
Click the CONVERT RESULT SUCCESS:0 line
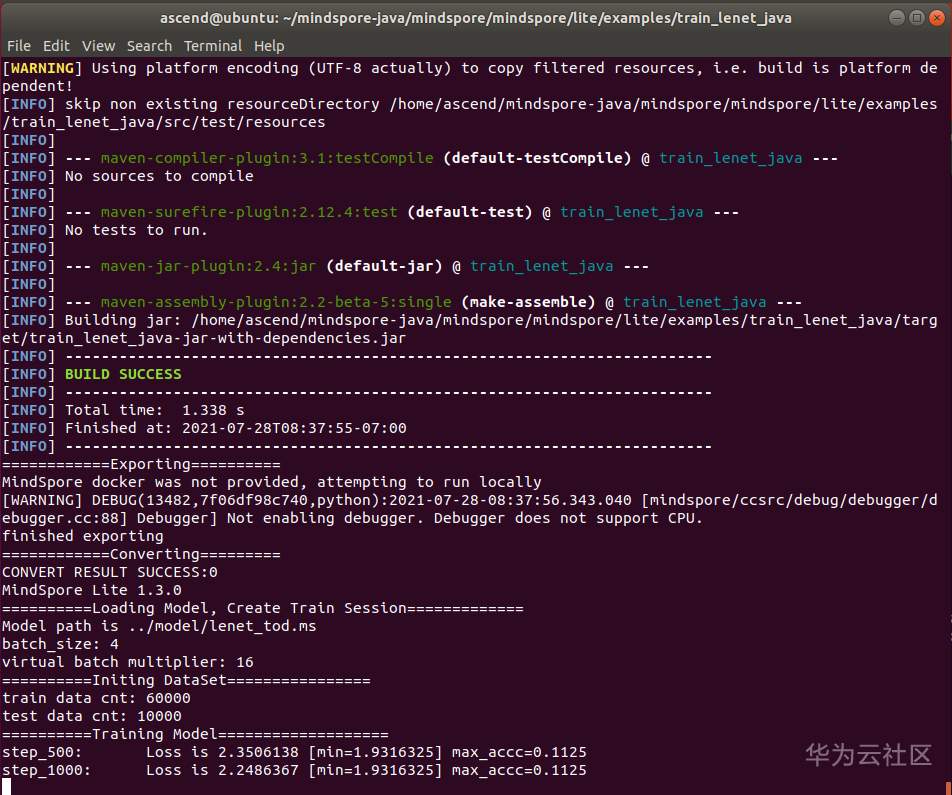[110, 572]
